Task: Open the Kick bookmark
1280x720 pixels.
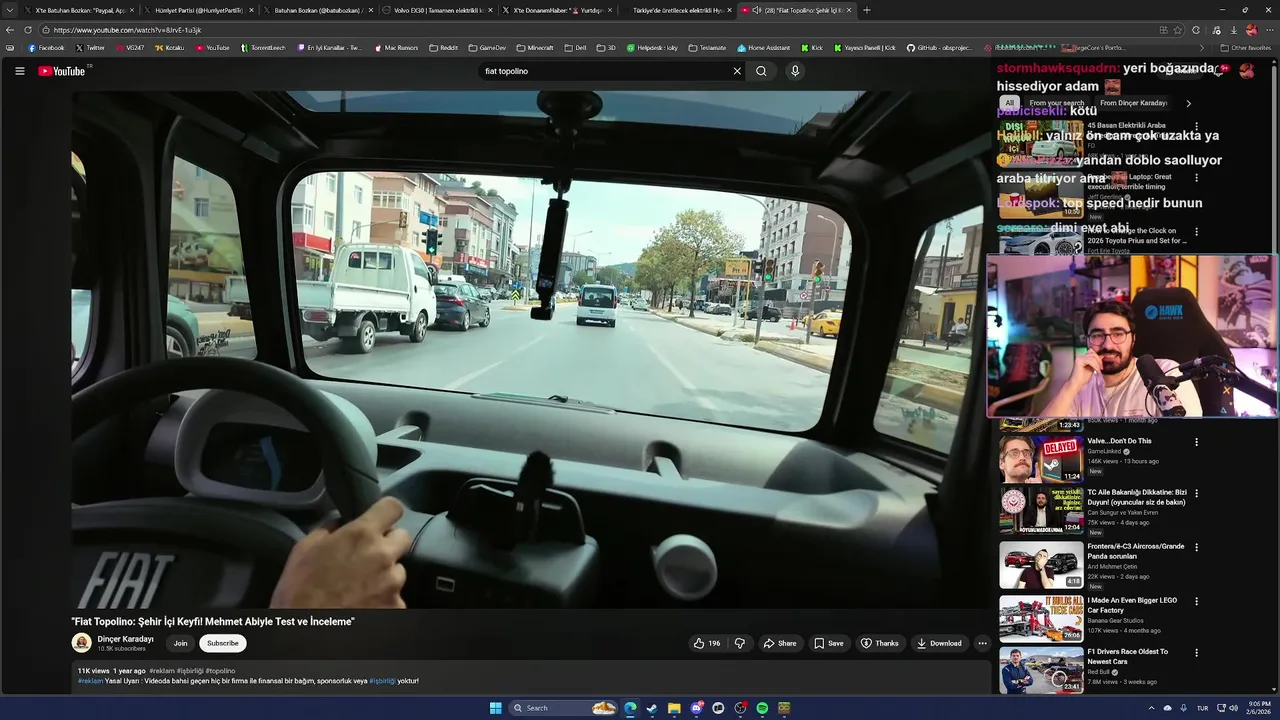Action: tap(811, 48)
